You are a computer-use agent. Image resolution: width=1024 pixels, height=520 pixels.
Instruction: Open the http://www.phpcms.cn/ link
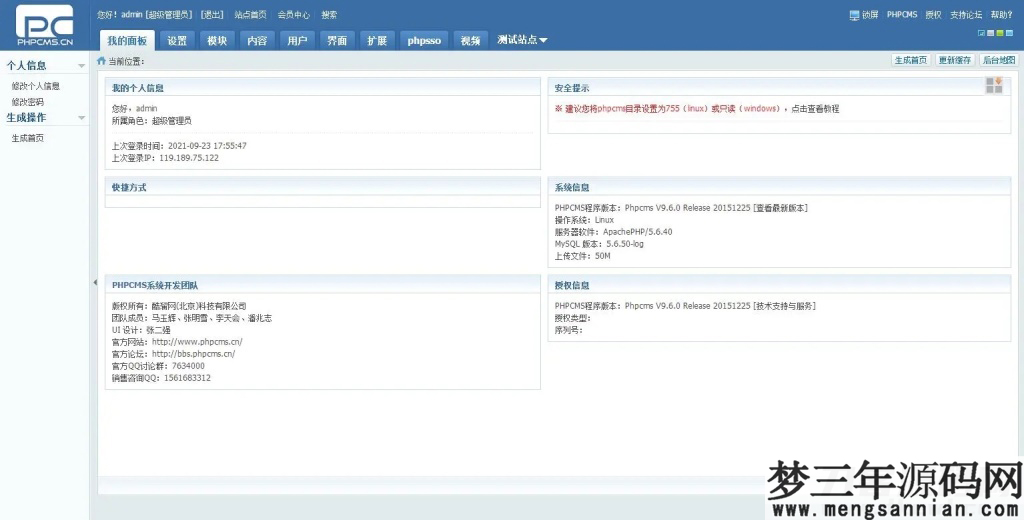pos(197,342)
